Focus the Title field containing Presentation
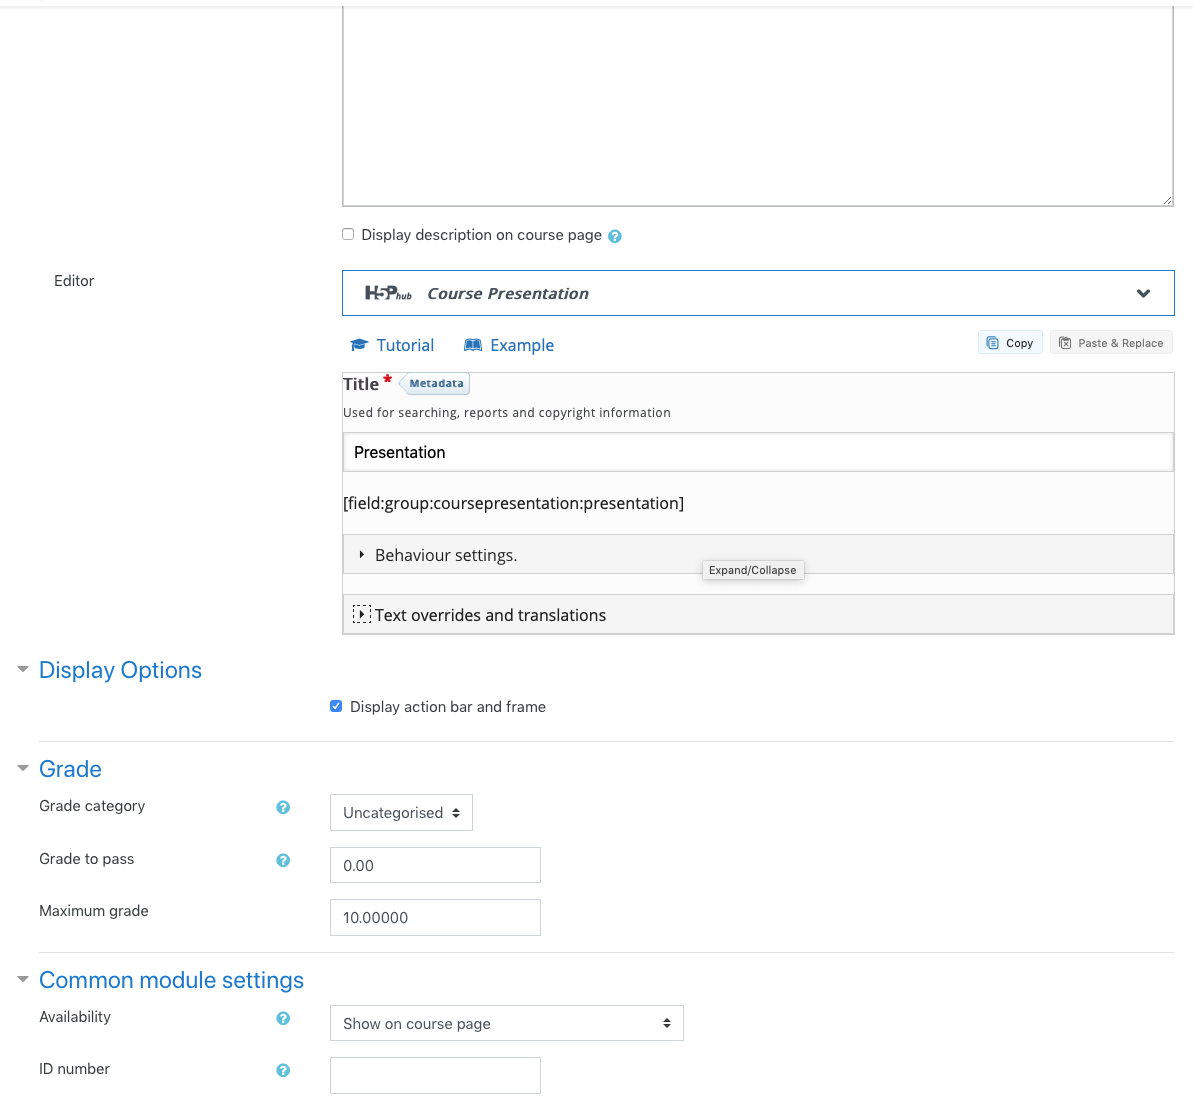Viewport: 1193px width, 1097px height. (758, 452)
